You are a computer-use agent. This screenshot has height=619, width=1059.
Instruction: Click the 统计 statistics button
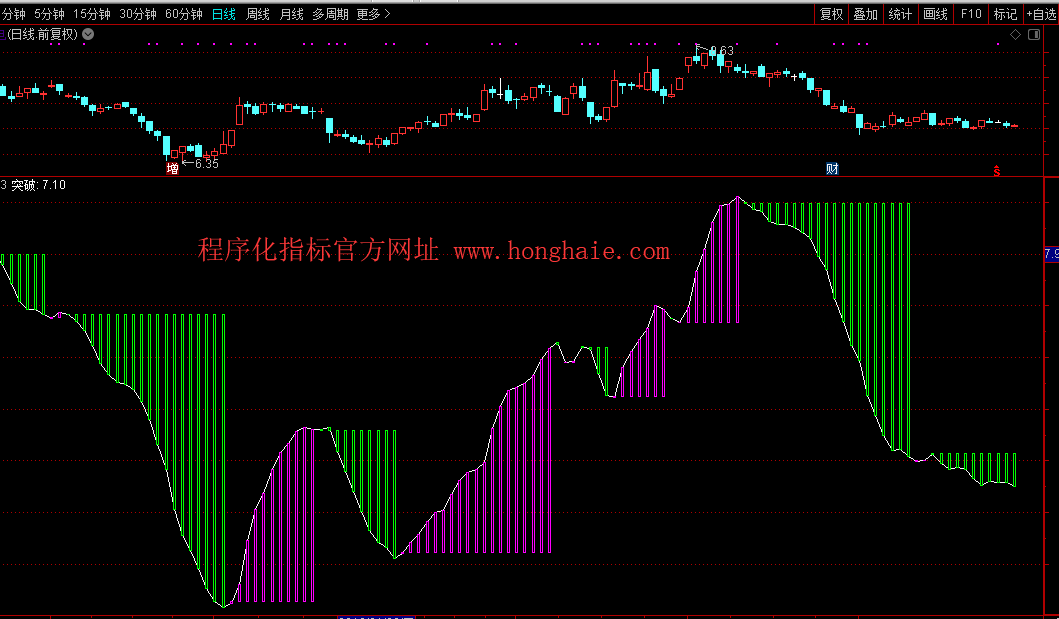[x=900, y=14]
